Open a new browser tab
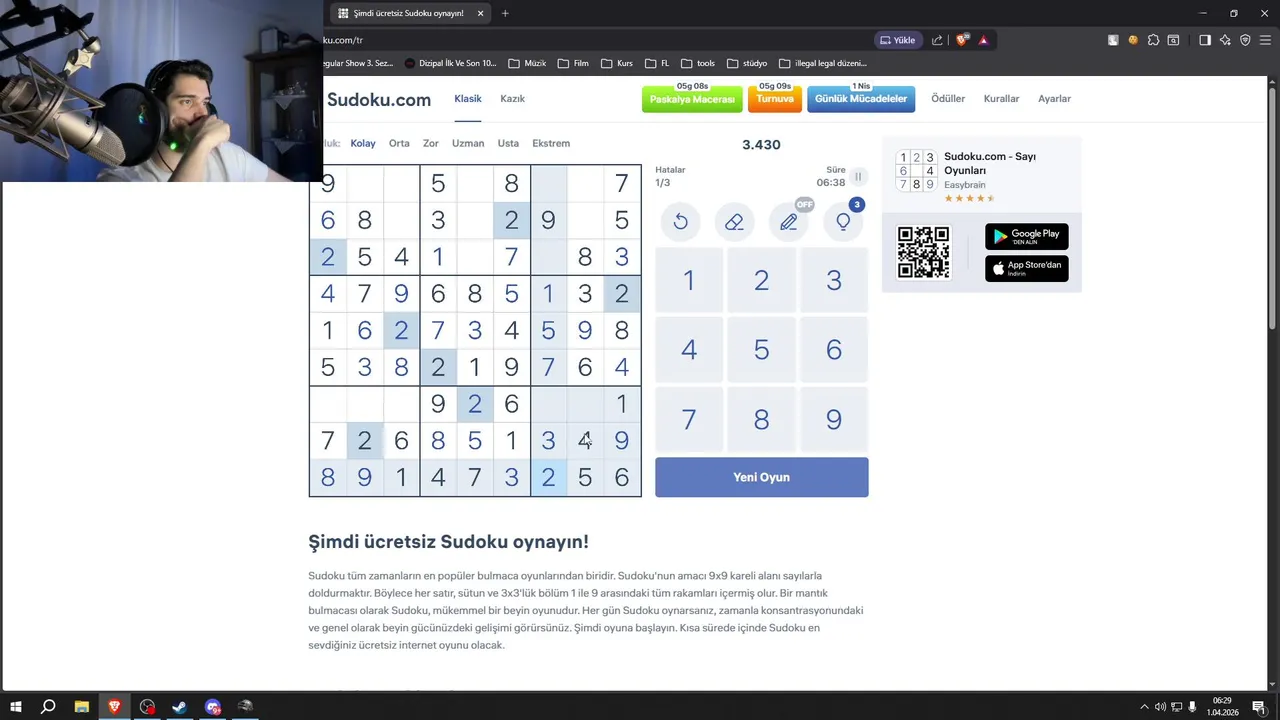 pos(505,13)
